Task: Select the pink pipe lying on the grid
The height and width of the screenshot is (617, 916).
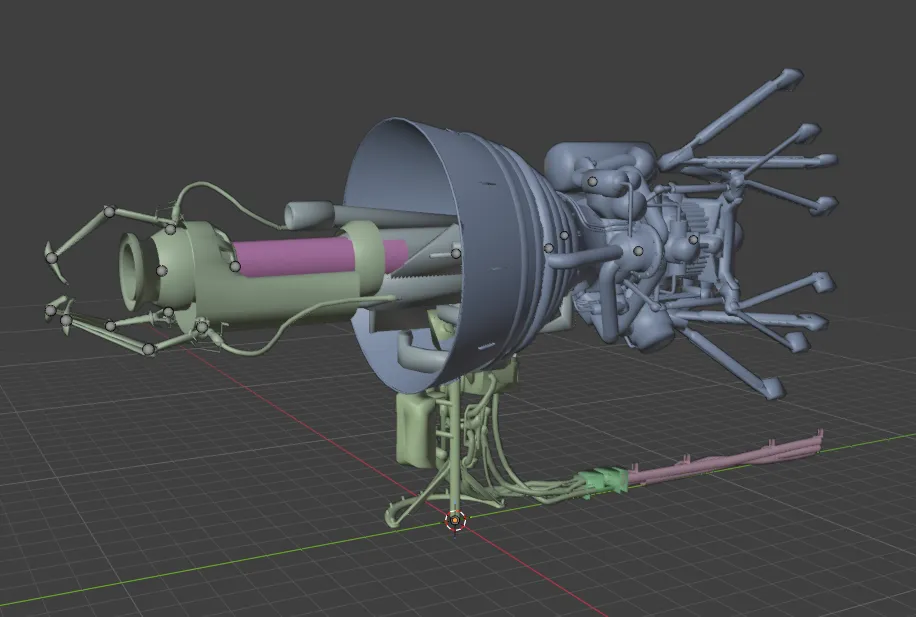Action: [724, 458]
